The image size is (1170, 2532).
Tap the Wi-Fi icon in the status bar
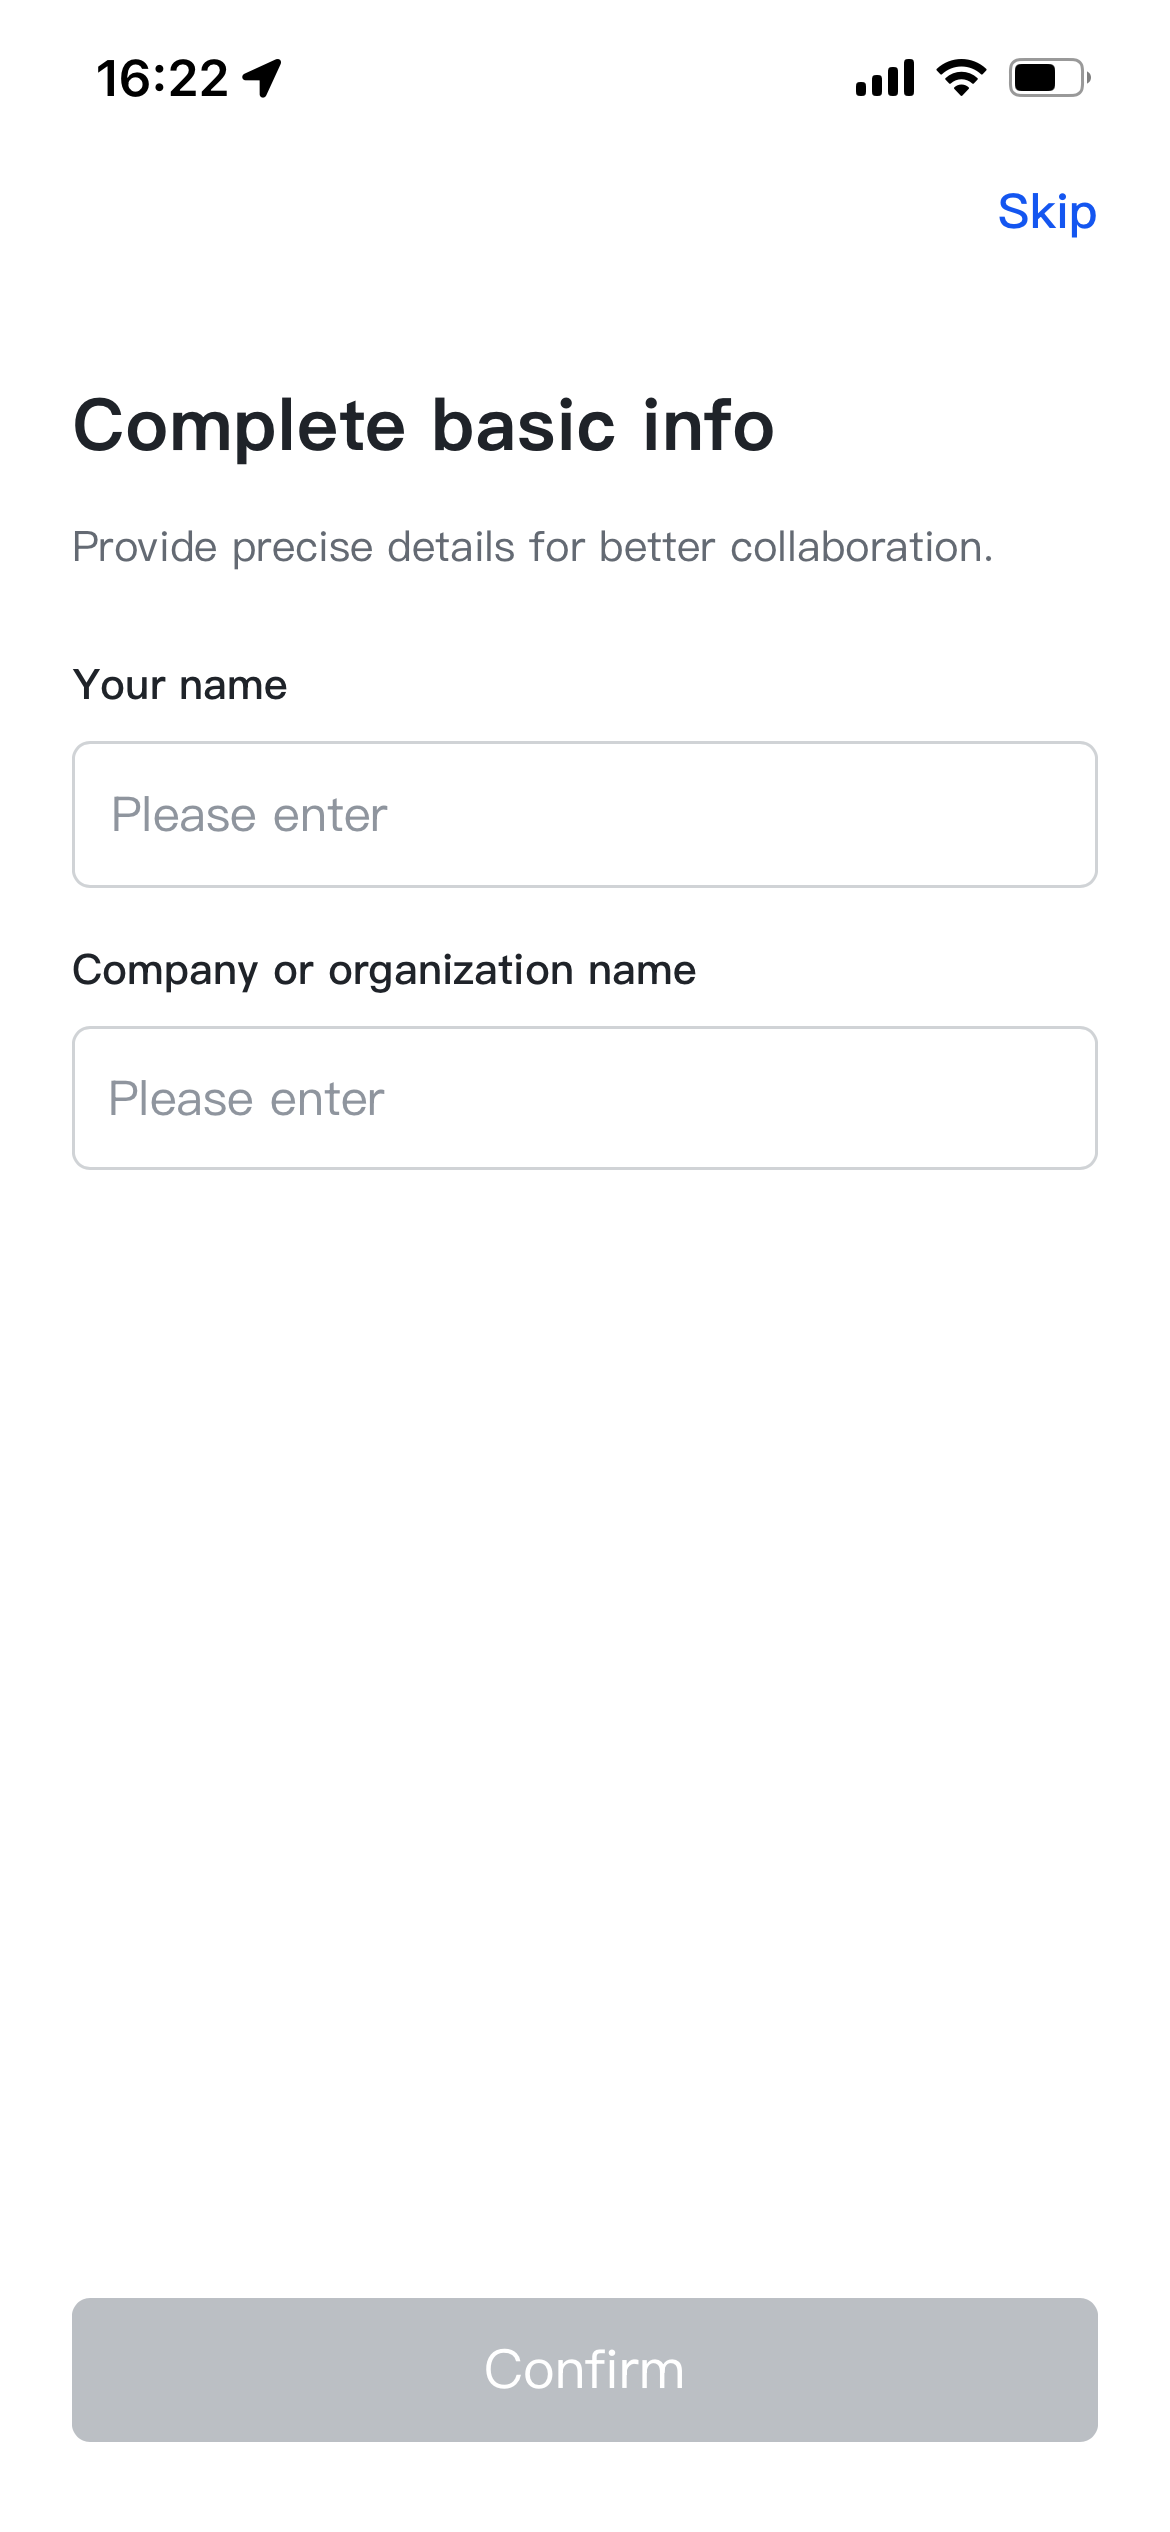(958, 78)
